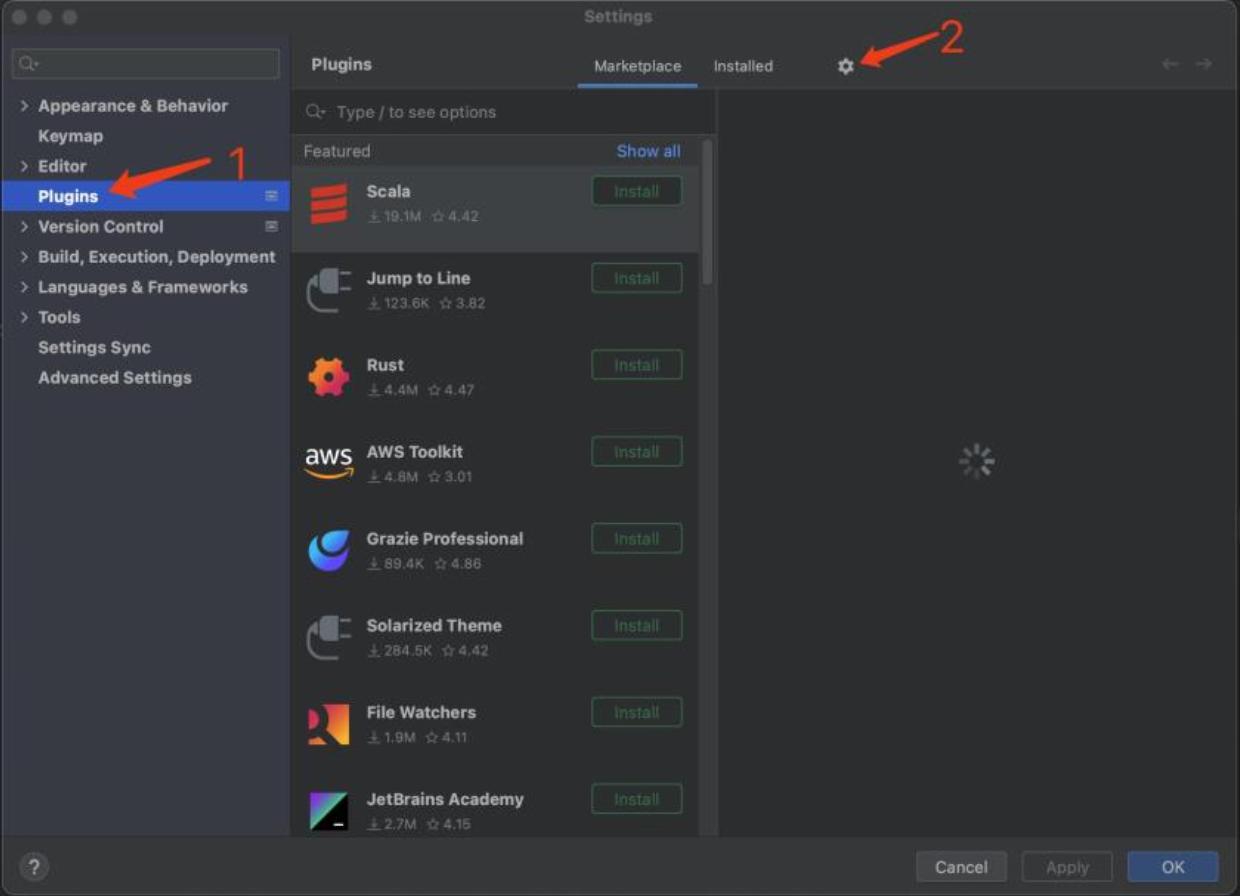
Task: Click the plugin list vertical scrollbar
Action: pyautogui.click(x=708, y=212)
